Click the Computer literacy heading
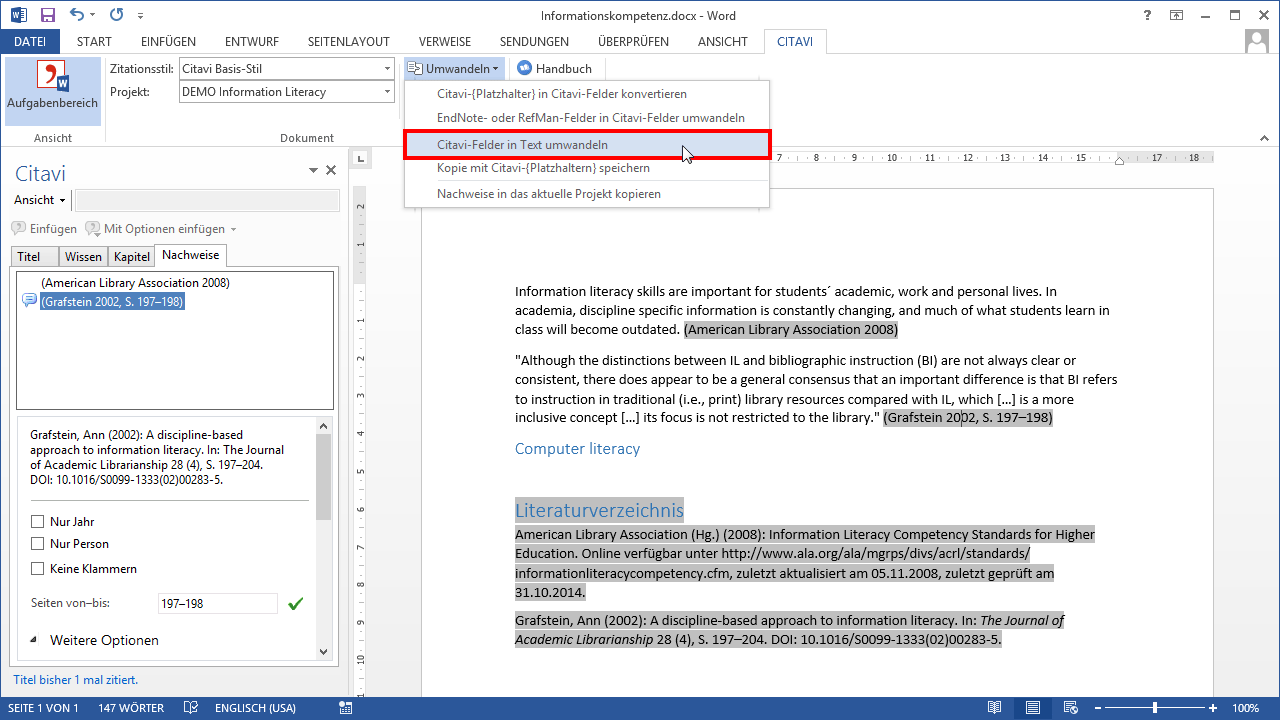The width and height of the screenshot is (1280, 720). coord(577,449)
